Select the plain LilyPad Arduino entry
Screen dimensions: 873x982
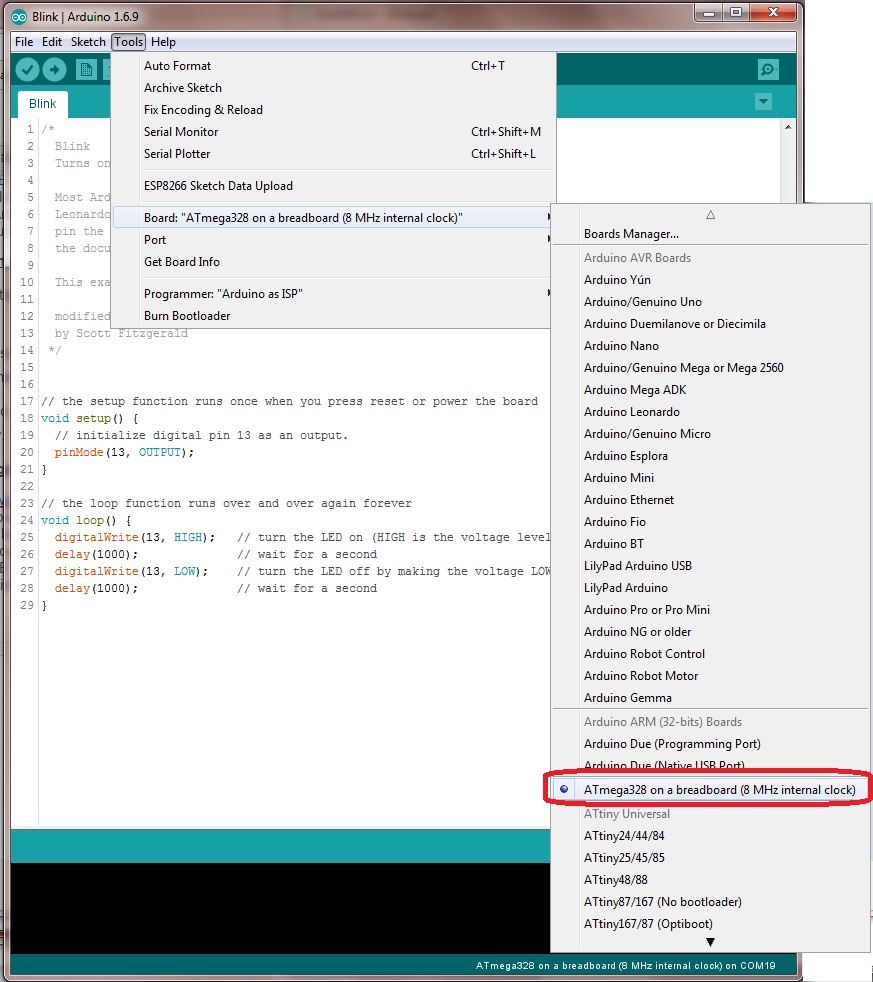[710, 587]
